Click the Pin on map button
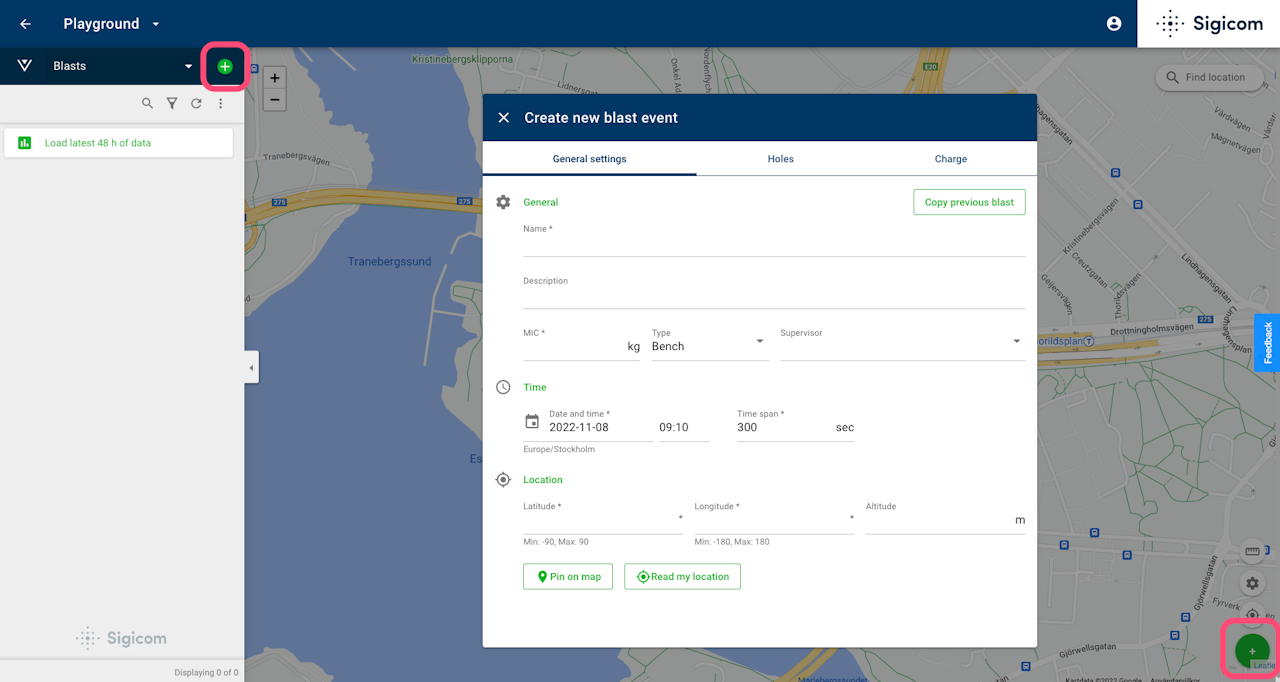1280x682 pixels. (x=567, y=577)
